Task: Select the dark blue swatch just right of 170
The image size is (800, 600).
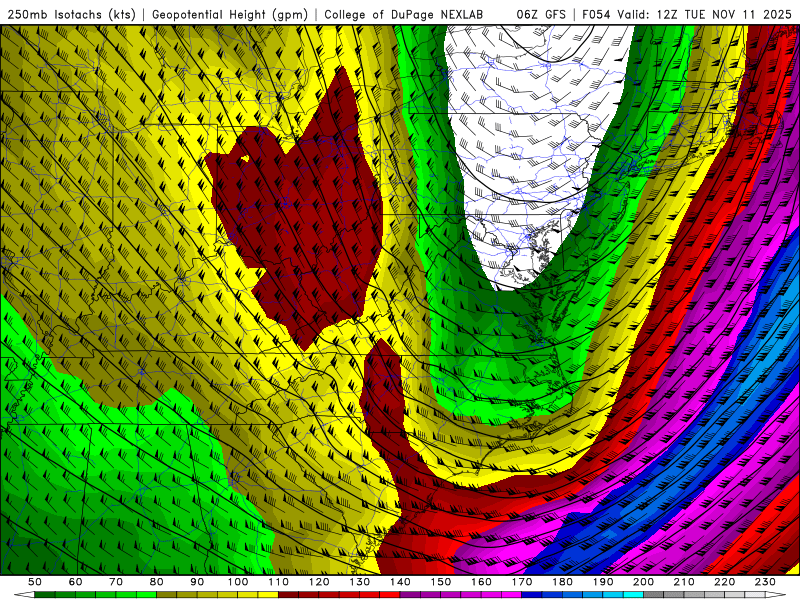Action: 532,595
